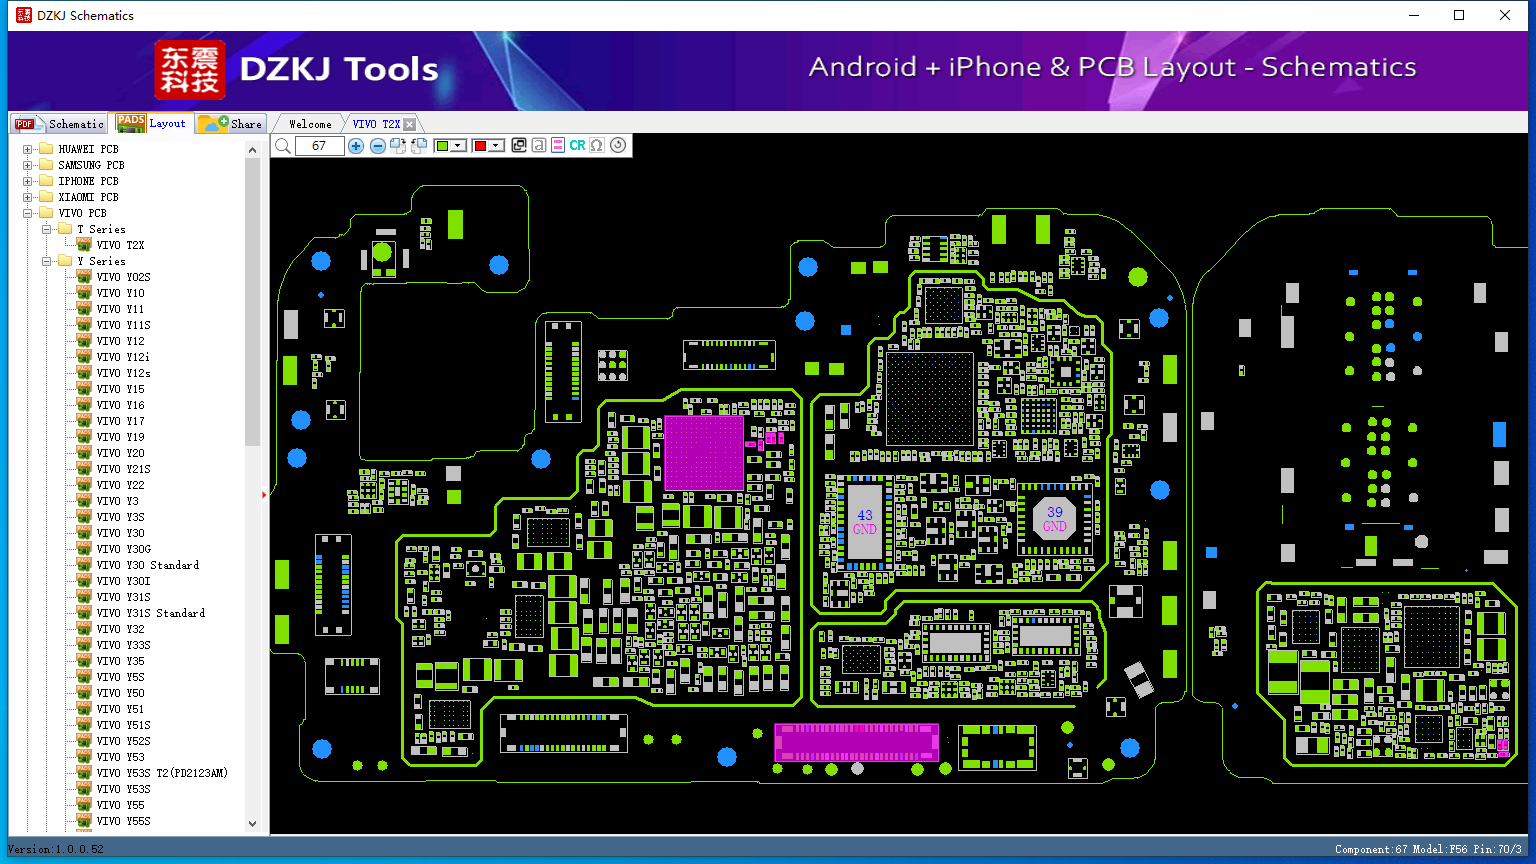
Task: Select VIVO Y11S tree entry
Action: click(123, 325)
